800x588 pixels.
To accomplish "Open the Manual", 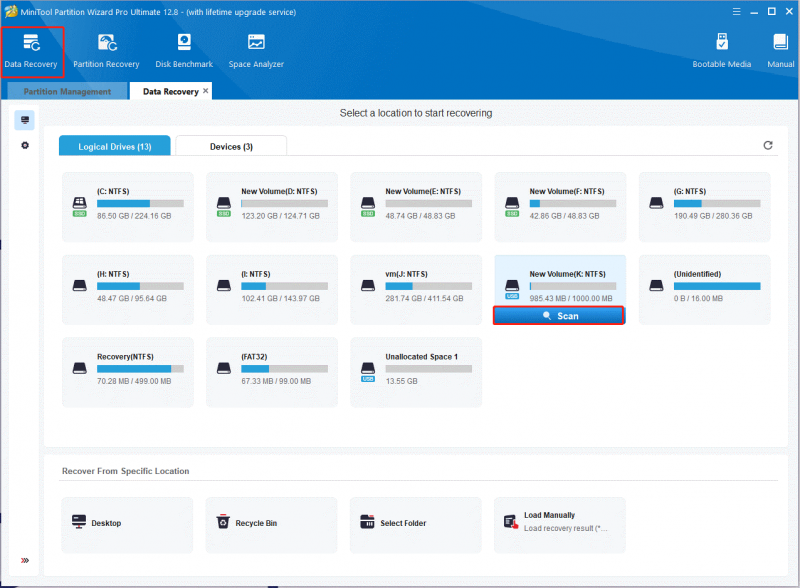I will pyautogui.click(x=781, y=51).
